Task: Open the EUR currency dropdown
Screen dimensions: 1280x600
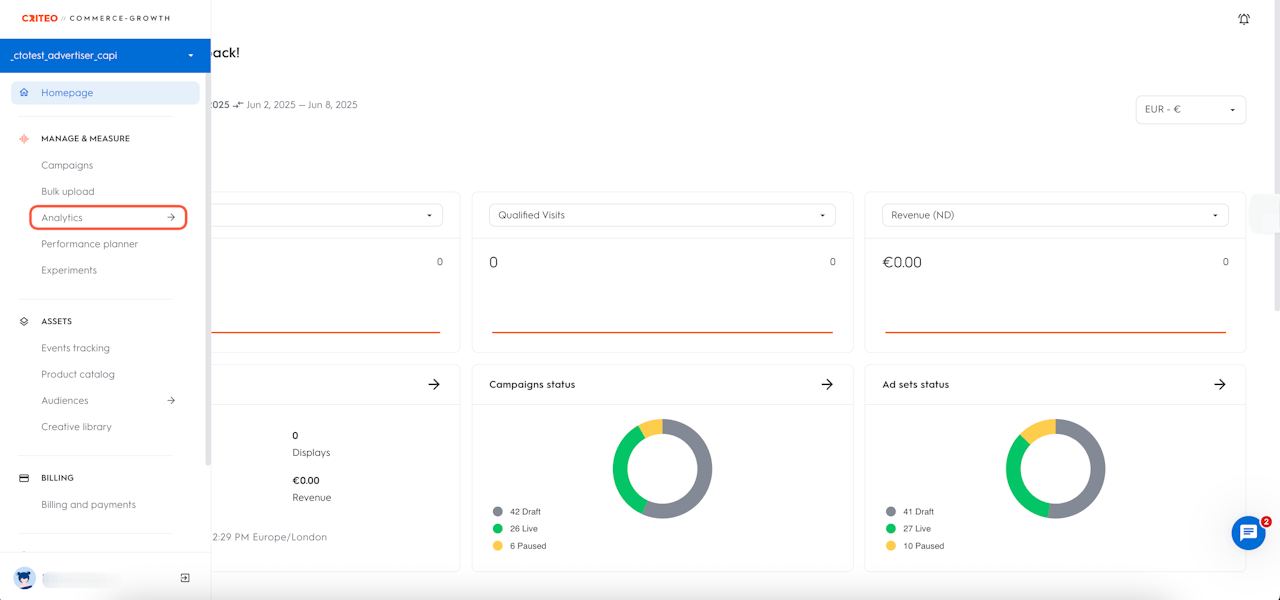Action: (1190, 110)
